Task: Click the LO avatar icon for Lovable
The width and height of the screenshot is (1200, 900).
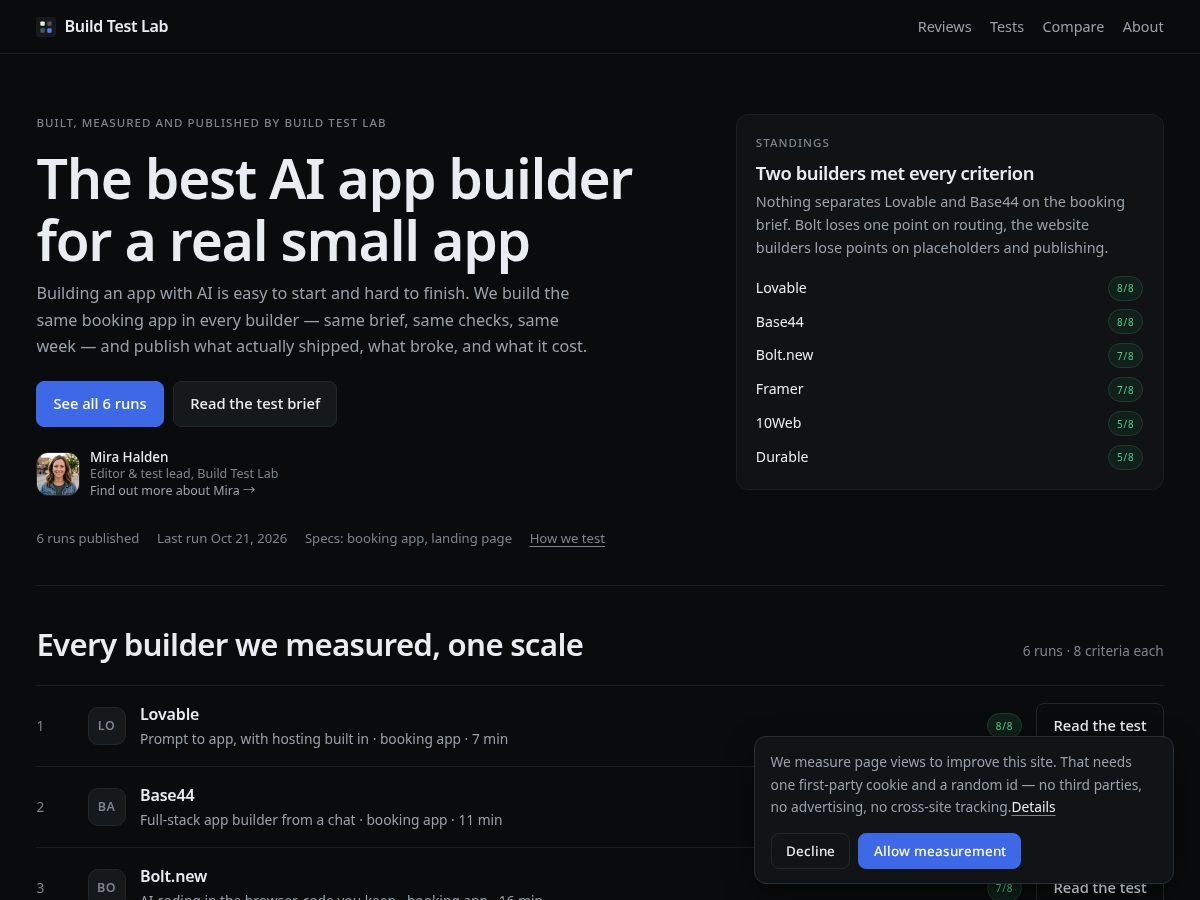Action: 107,726
